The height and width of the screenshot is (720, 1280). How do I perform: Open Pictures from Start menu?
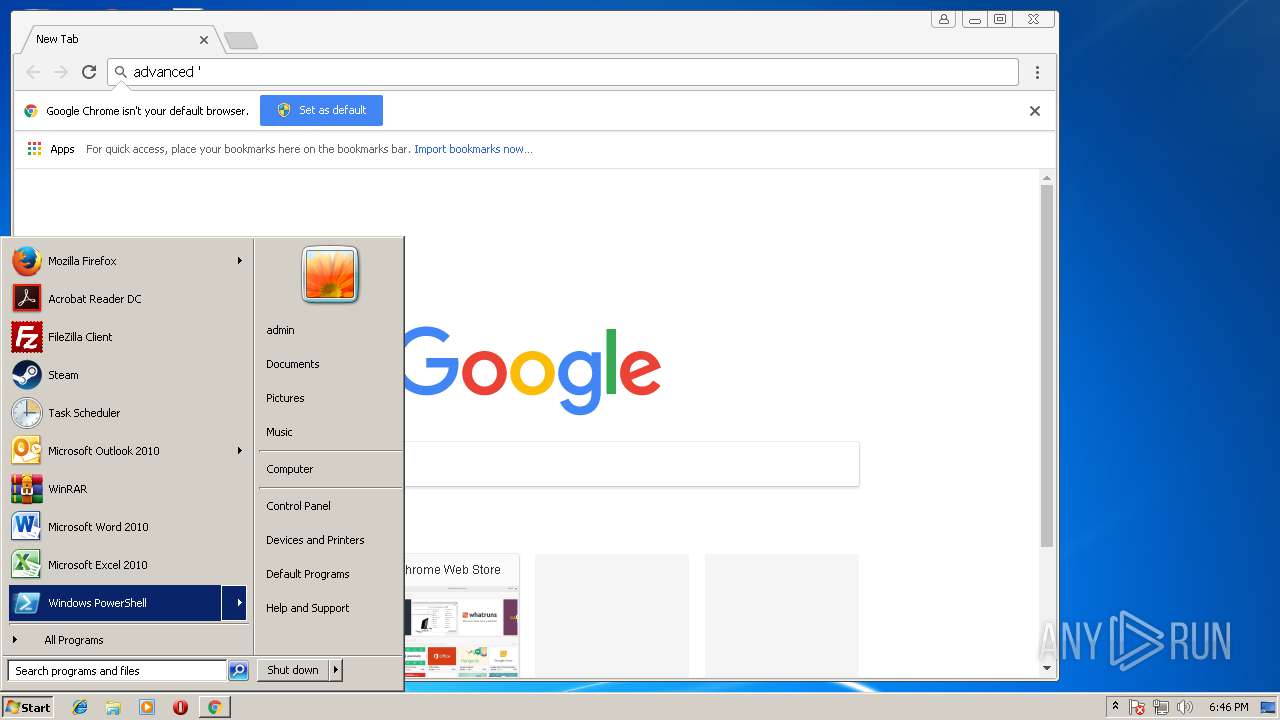point(285,398)
